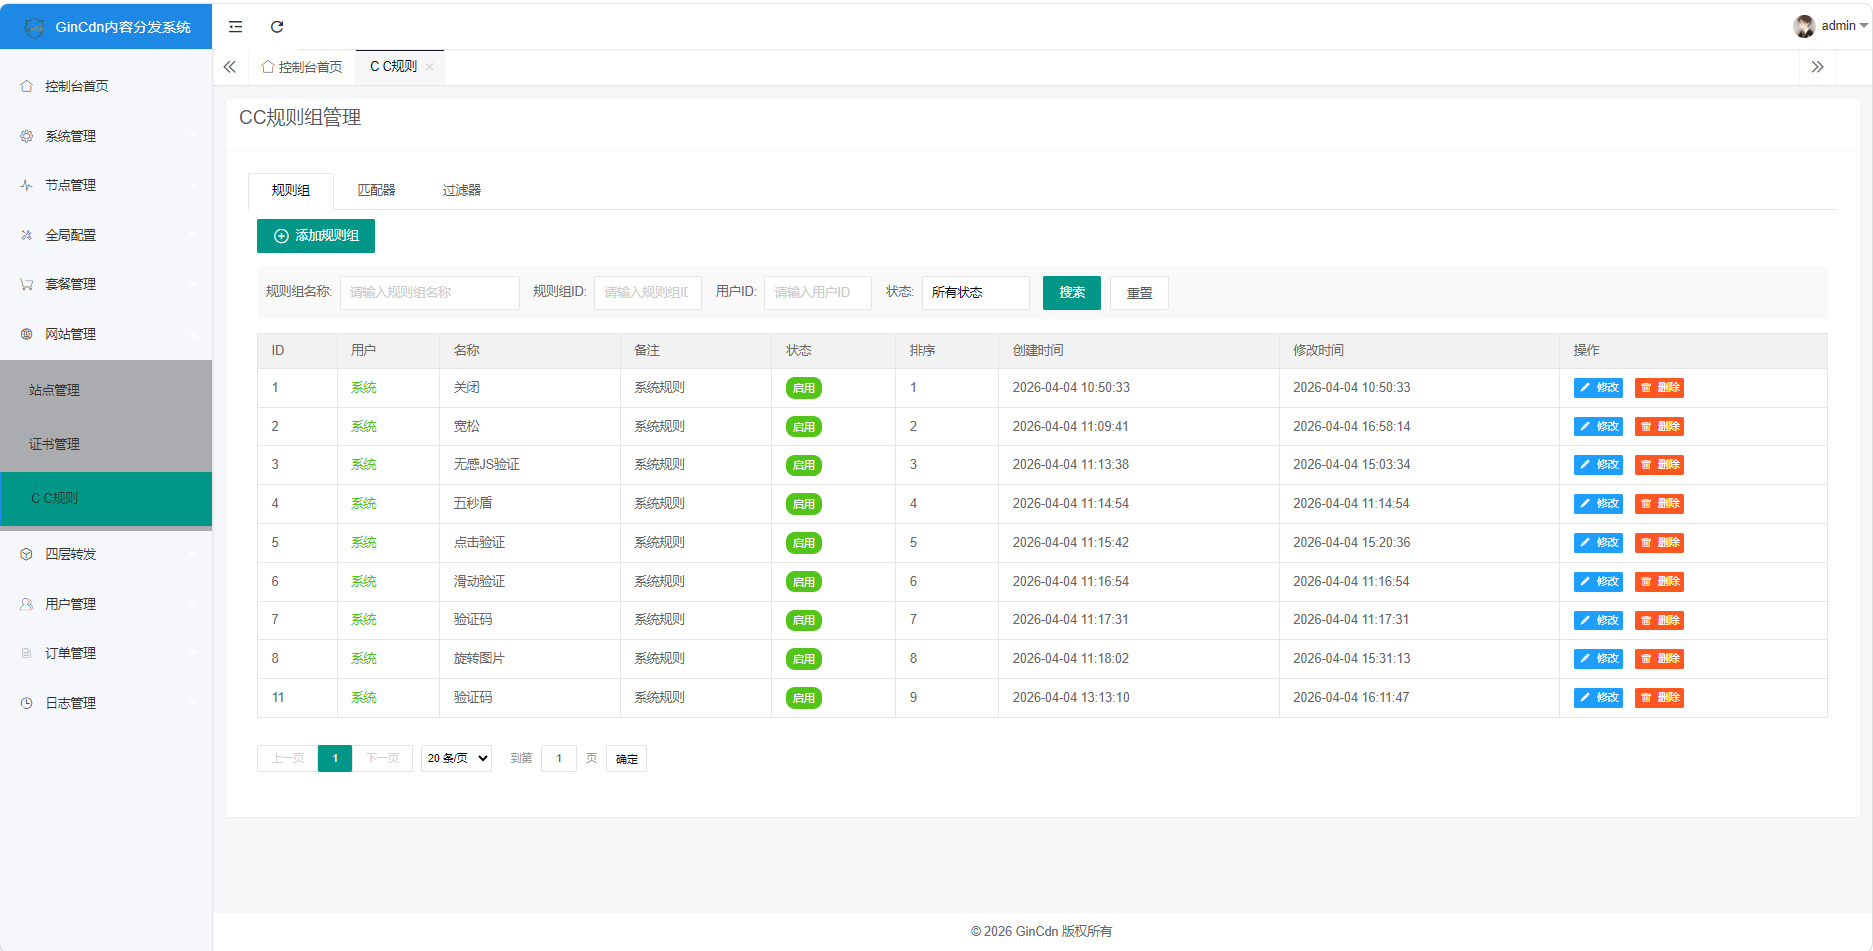1873x951 pixels.
Task: Open the 所有状态 status dropdown
Action: point(975,292)
